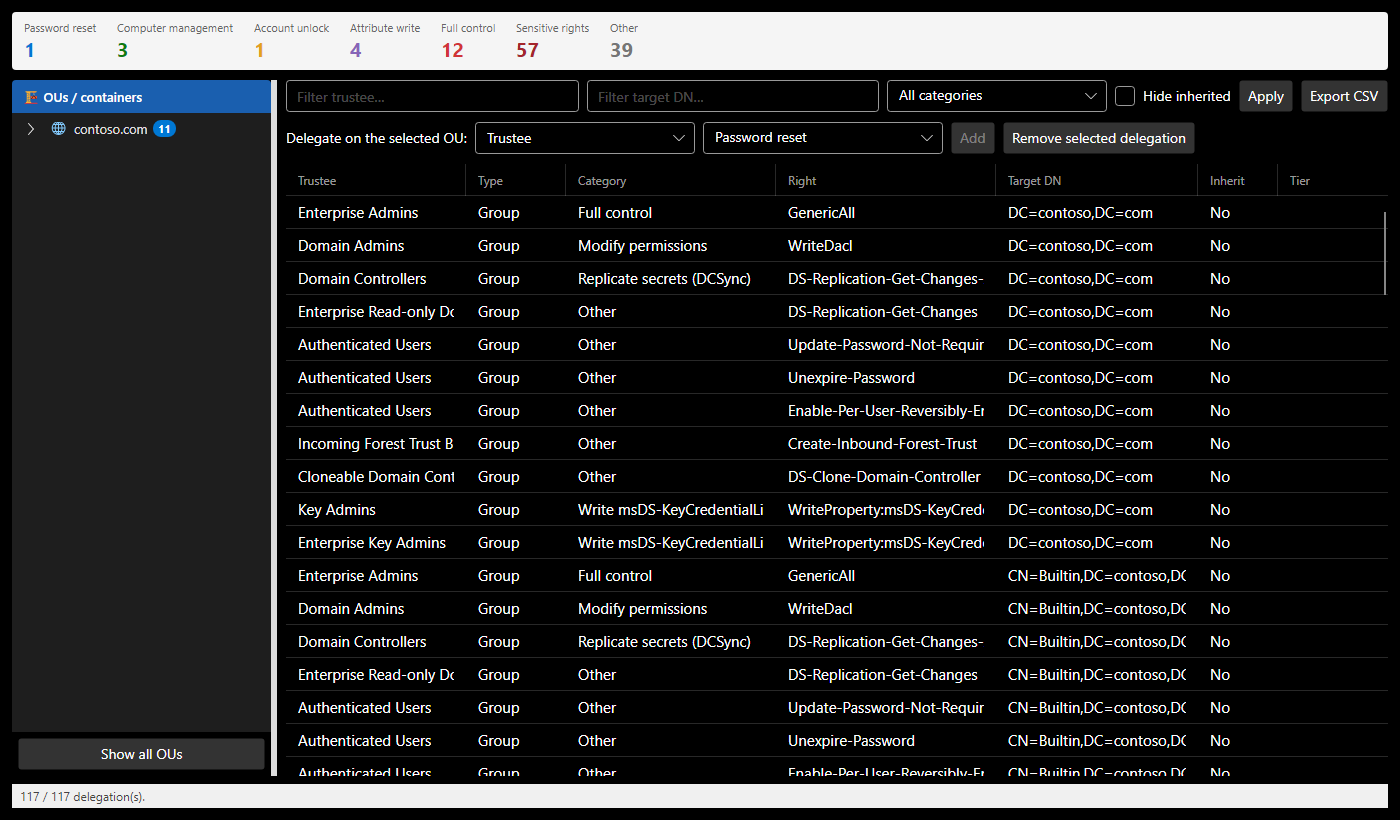Select the OUs / containers panel header
The image size is (1400, 820).
(x=142, y=97)
